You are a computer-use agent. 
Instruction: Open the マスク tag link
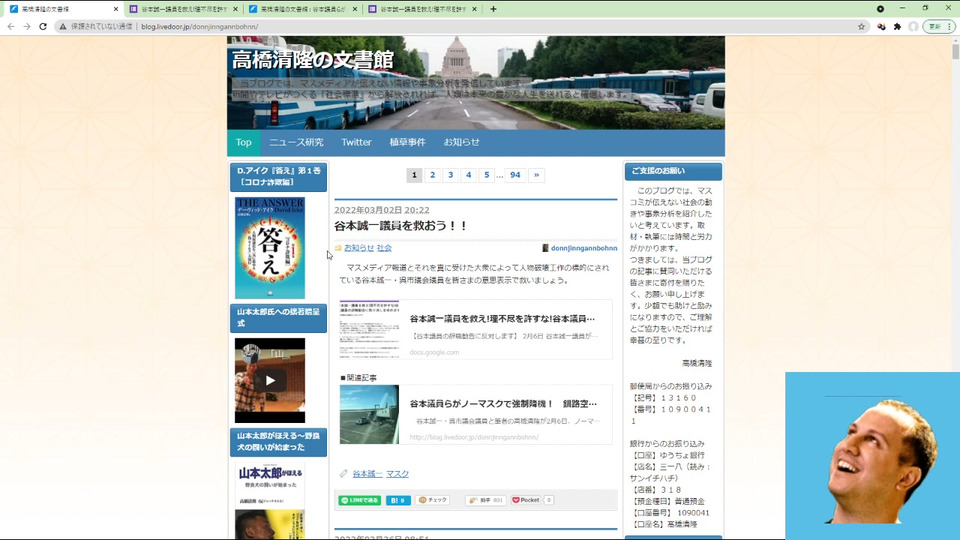397,474
